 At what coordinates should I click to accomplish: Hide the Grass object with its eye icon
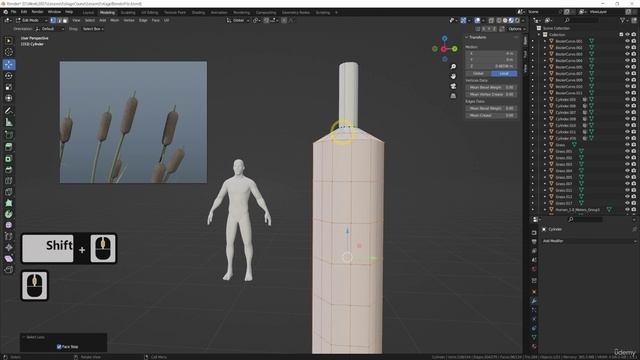627,145
